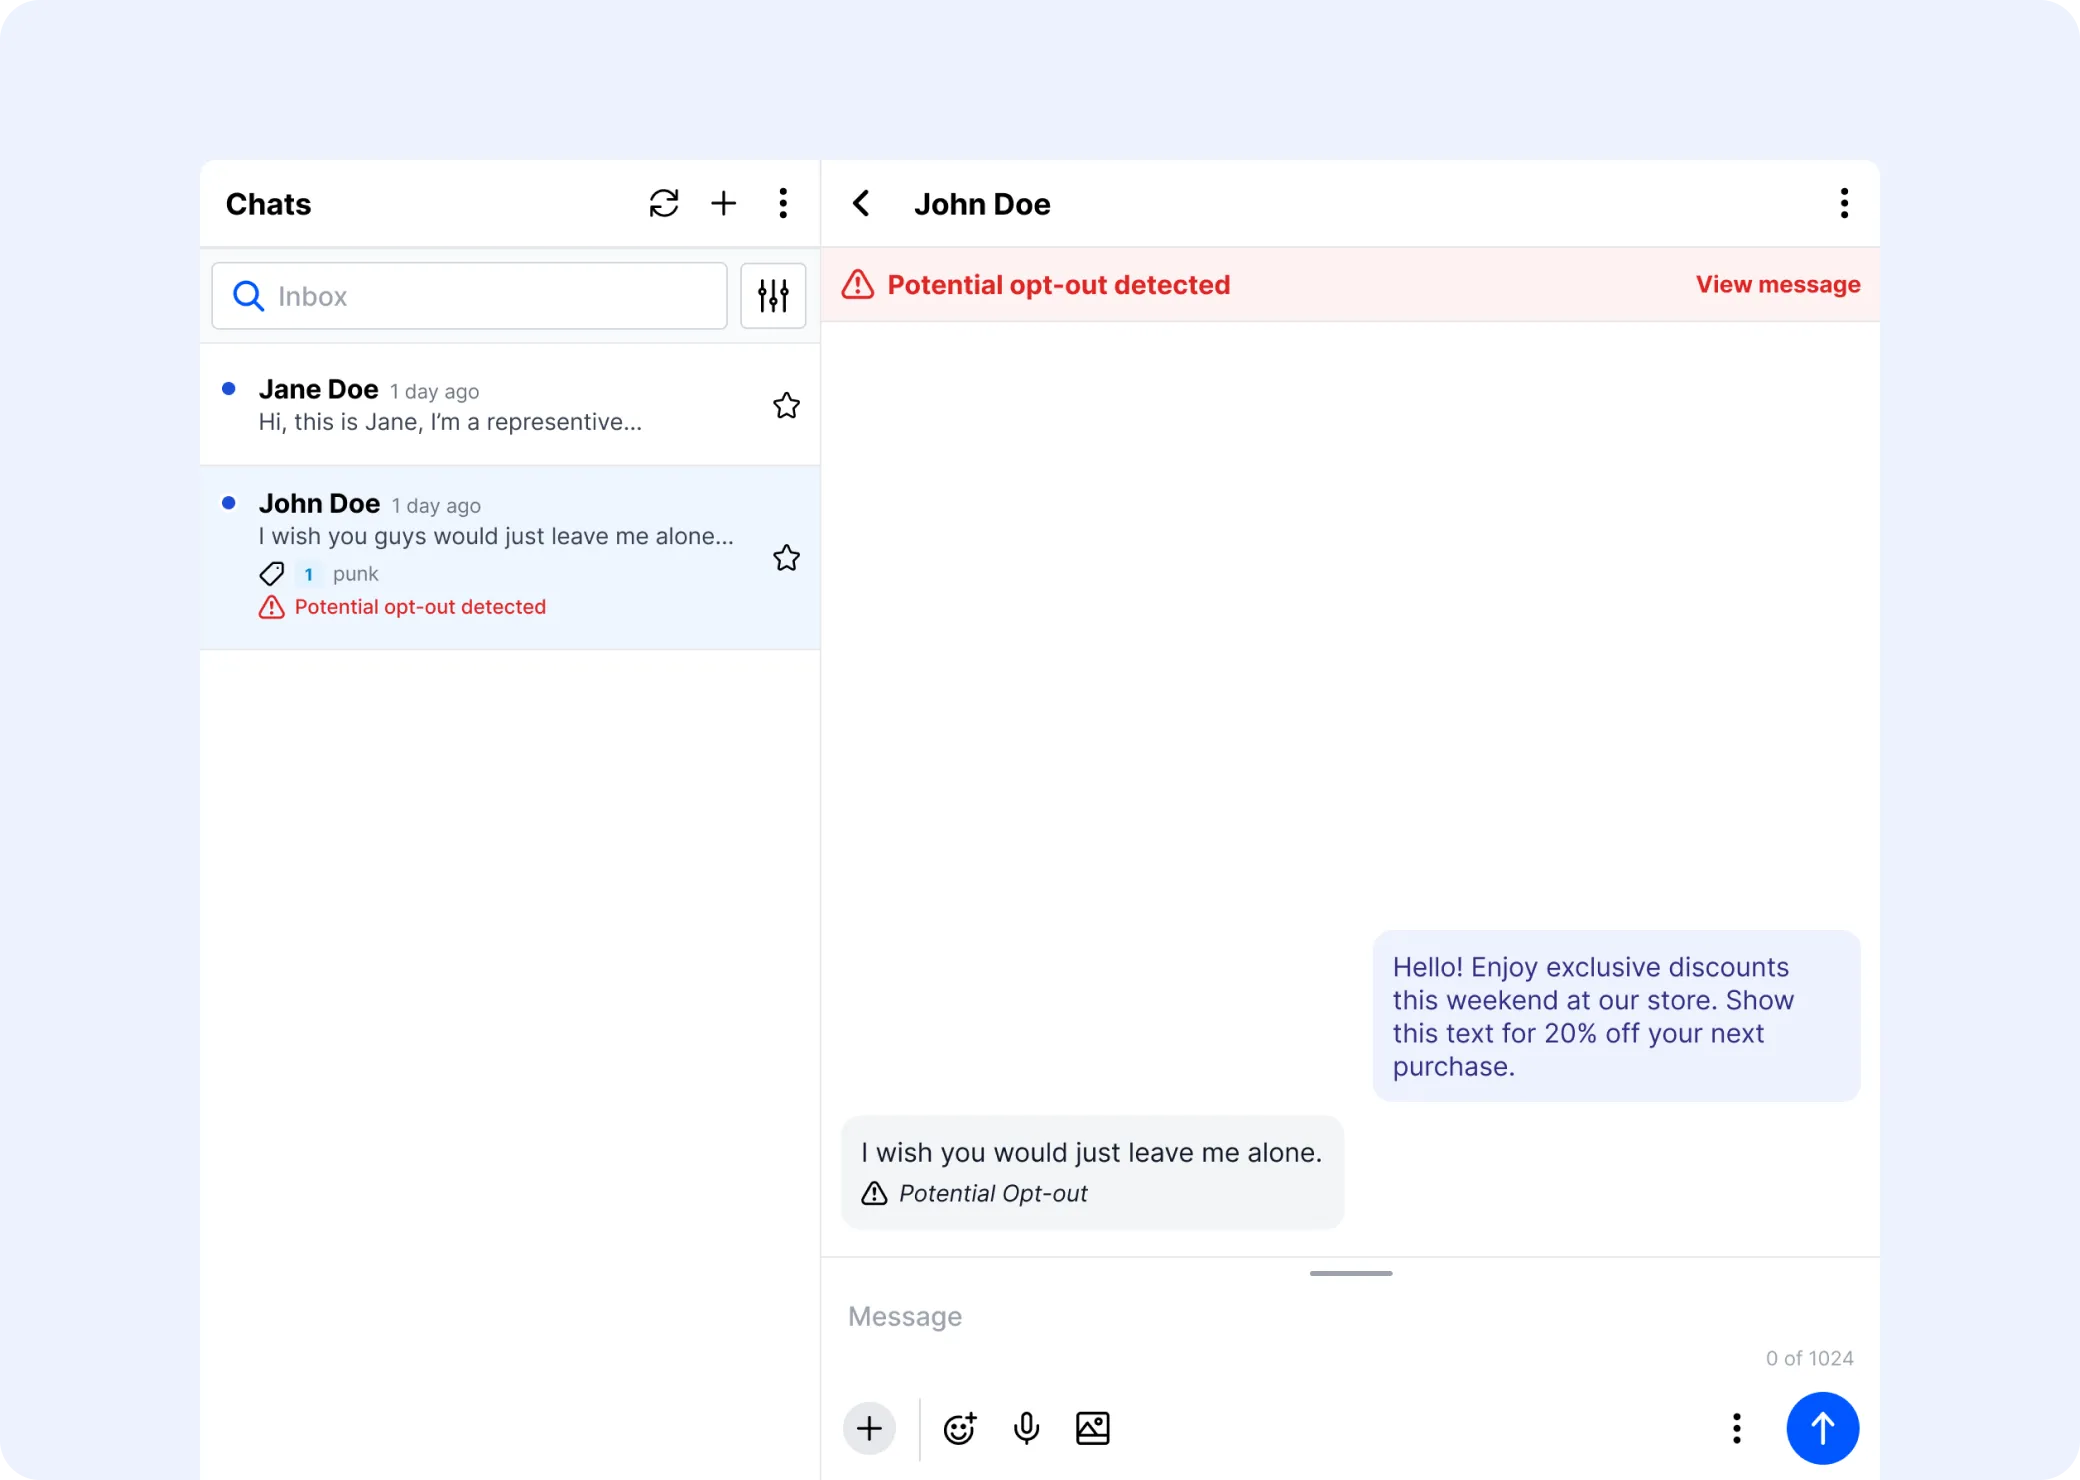The height and width of the screenshot is (1480, 2080).
Task: Click the Chats heading title
Action: pos(268,204)
